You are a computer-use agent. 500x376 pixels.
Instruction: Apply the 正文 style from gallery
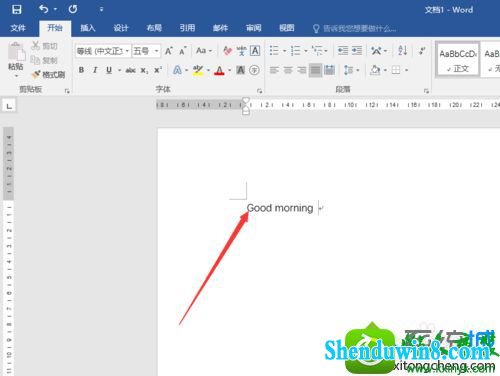[x=458, y=60]
